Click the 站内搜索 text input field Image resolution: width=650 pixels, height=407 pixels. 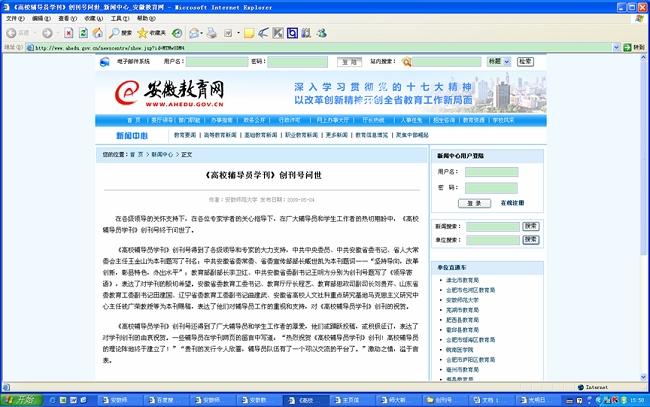click(447, 62)
